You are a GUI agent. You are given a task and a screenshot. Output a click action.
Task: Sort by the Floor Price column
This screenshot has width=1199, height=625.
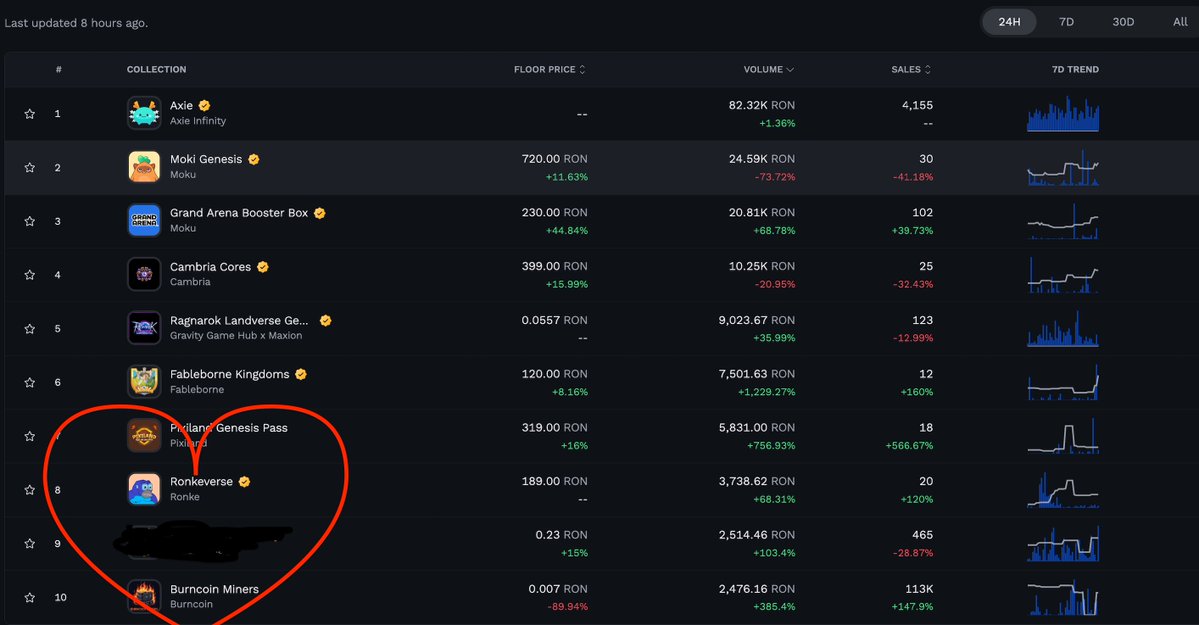[550, 70]
